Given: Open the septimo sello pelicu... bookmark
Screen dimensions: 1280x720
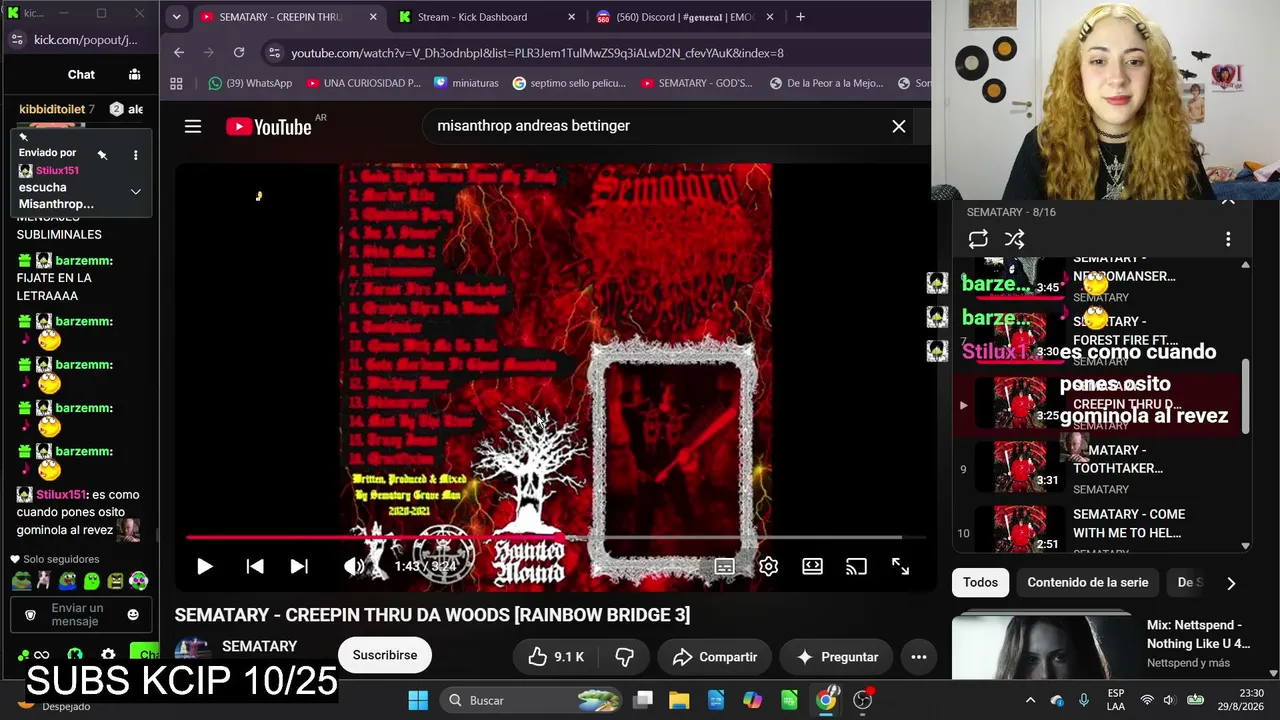Looking at the screenshot, I should 570,84.
